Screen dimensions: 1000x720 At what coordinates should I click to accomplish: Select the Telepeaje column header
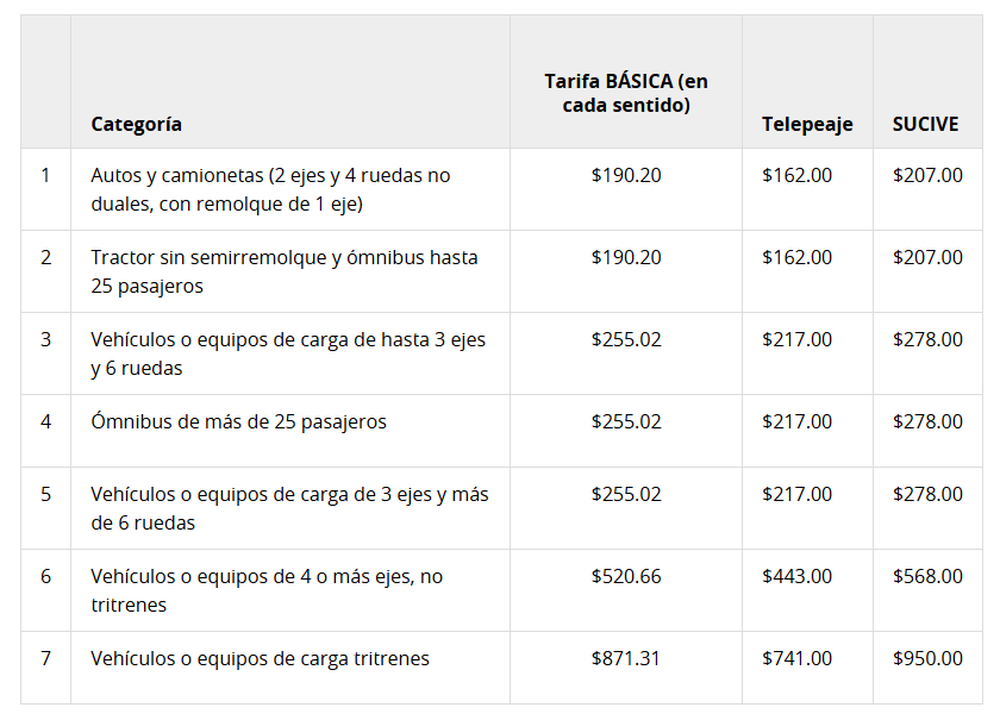(x=807, y=124)
